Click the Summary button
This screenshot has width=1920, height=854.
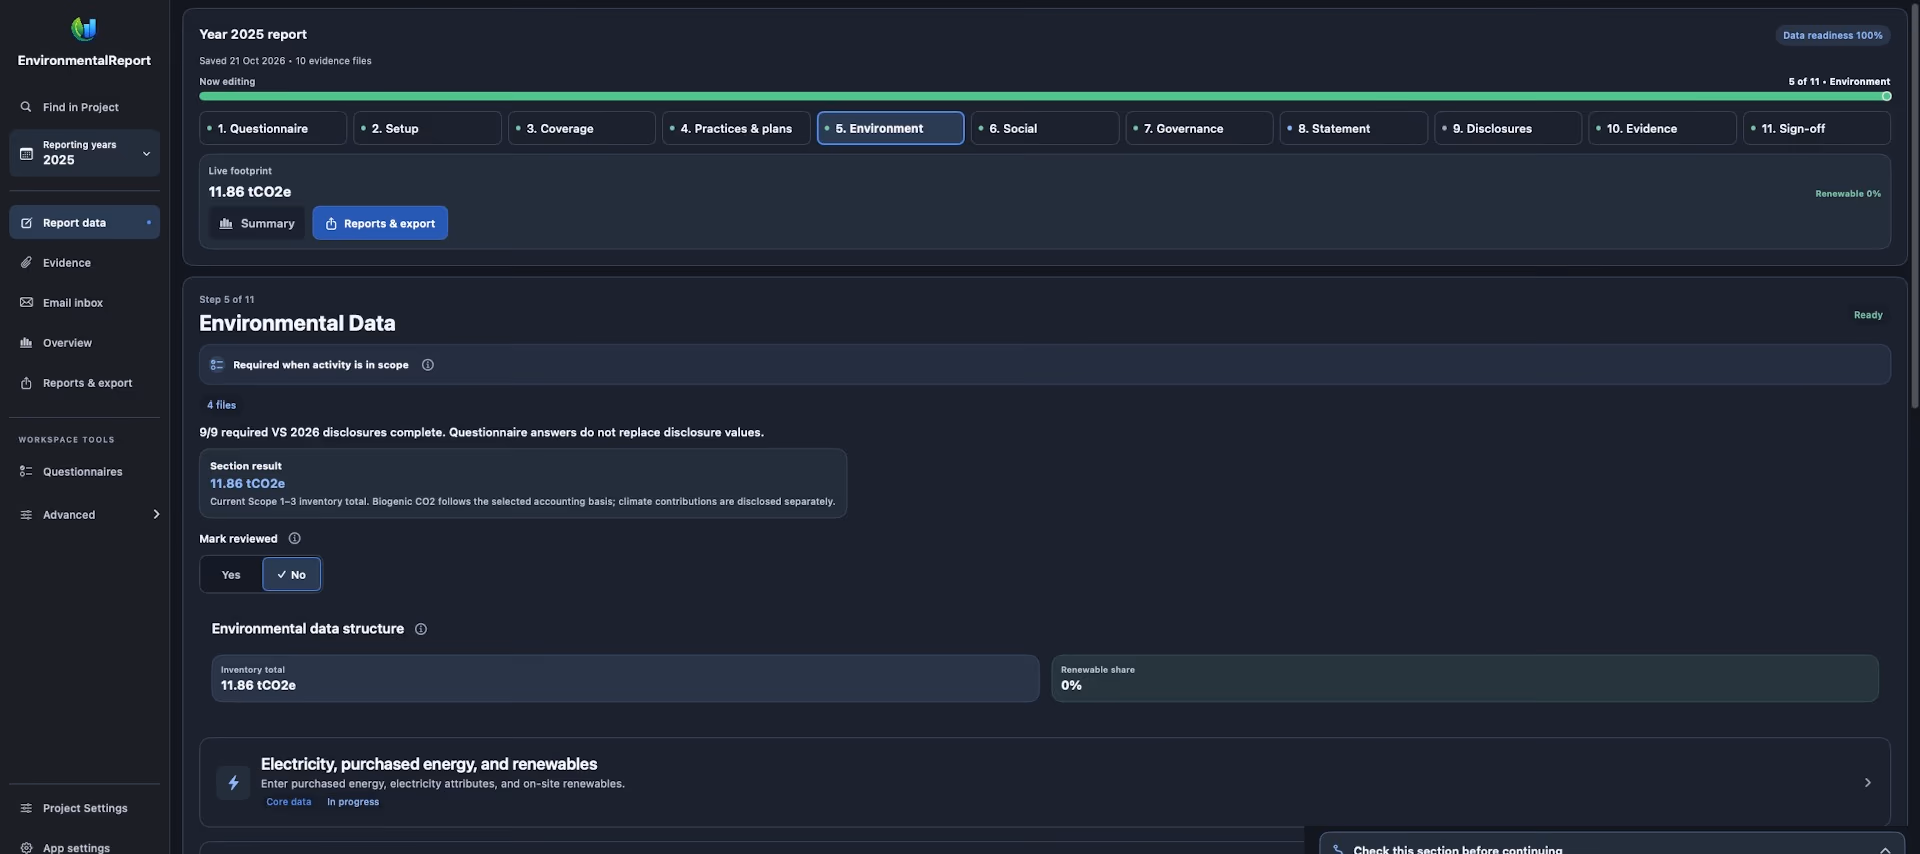257,224
